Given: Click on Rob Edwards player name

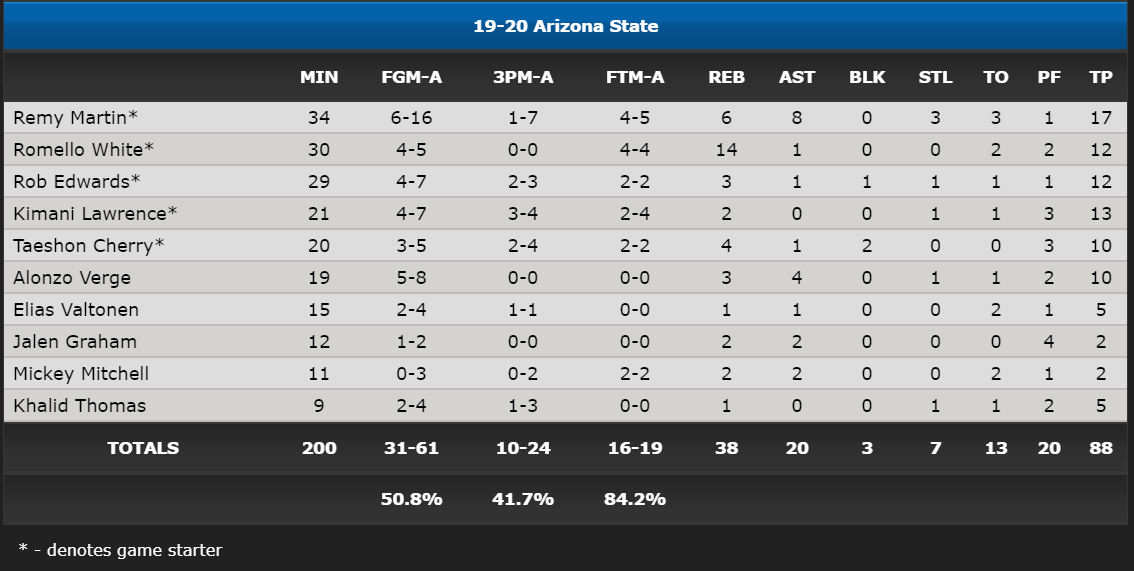Looking at the screenshot, I should 77,181.
